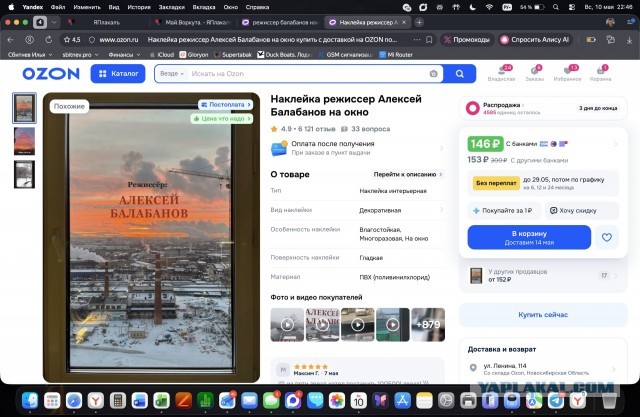The width and height of the screenshot is (640, 417).
Task: Open the Photos app in the Dock
Action: (x=337, y=401)
